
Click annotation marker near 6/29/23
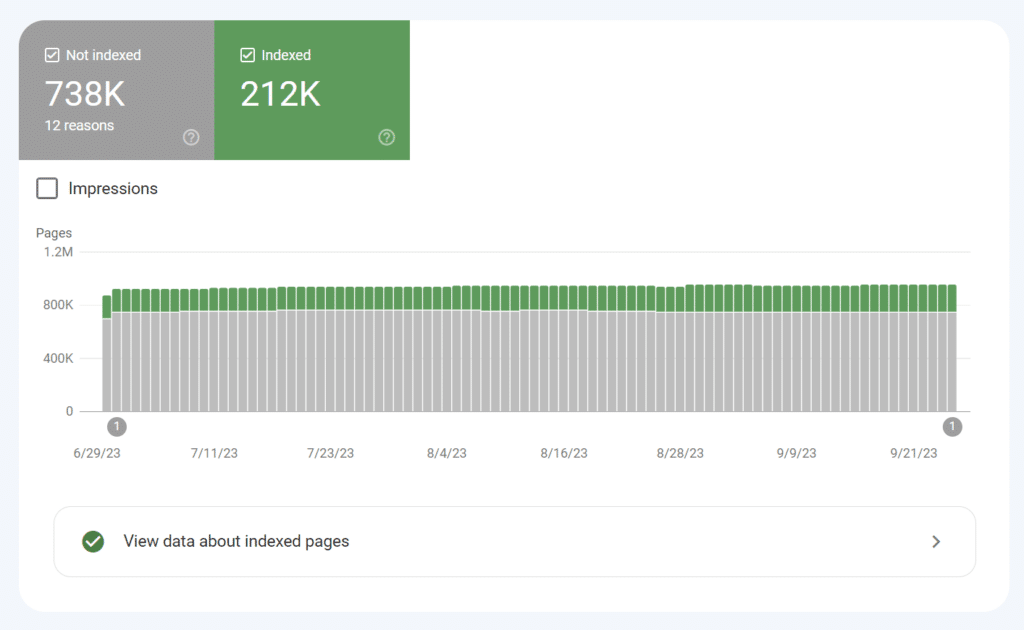[116, 427]
